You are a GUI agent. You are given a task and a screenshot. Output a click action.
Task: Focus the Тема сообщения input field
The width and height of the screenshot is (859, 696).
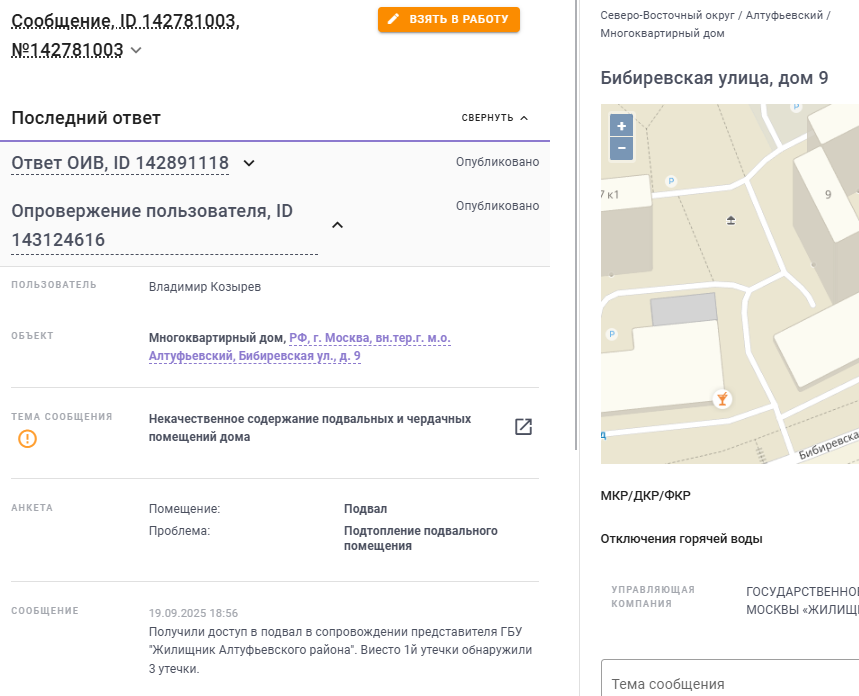point(730,678)
